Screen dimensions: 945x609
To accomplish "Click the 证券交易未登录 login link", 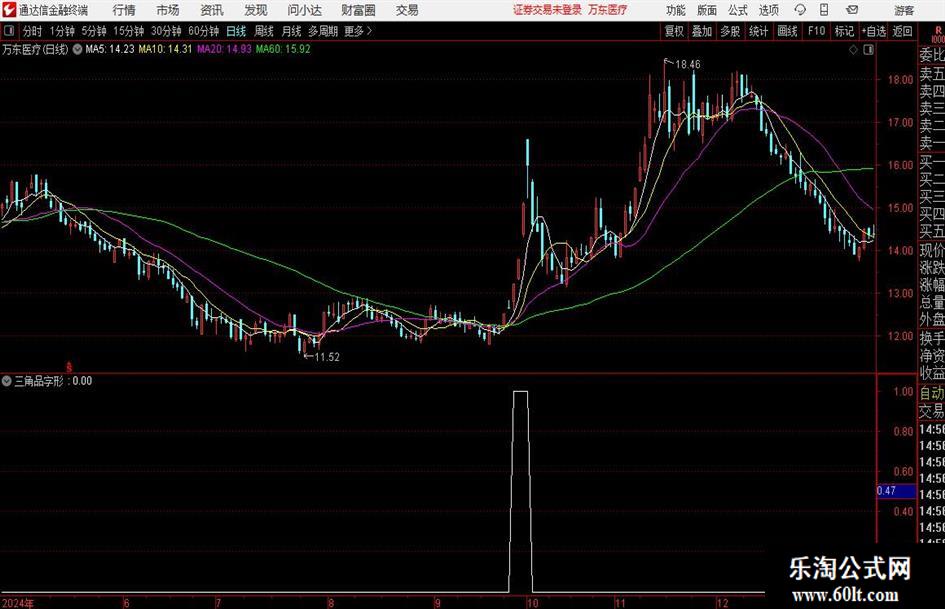I will coord(547,10).
